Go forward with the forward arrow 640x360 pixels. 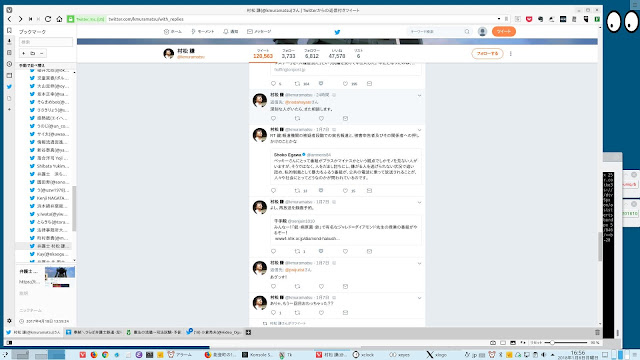[x=20, y=19]
